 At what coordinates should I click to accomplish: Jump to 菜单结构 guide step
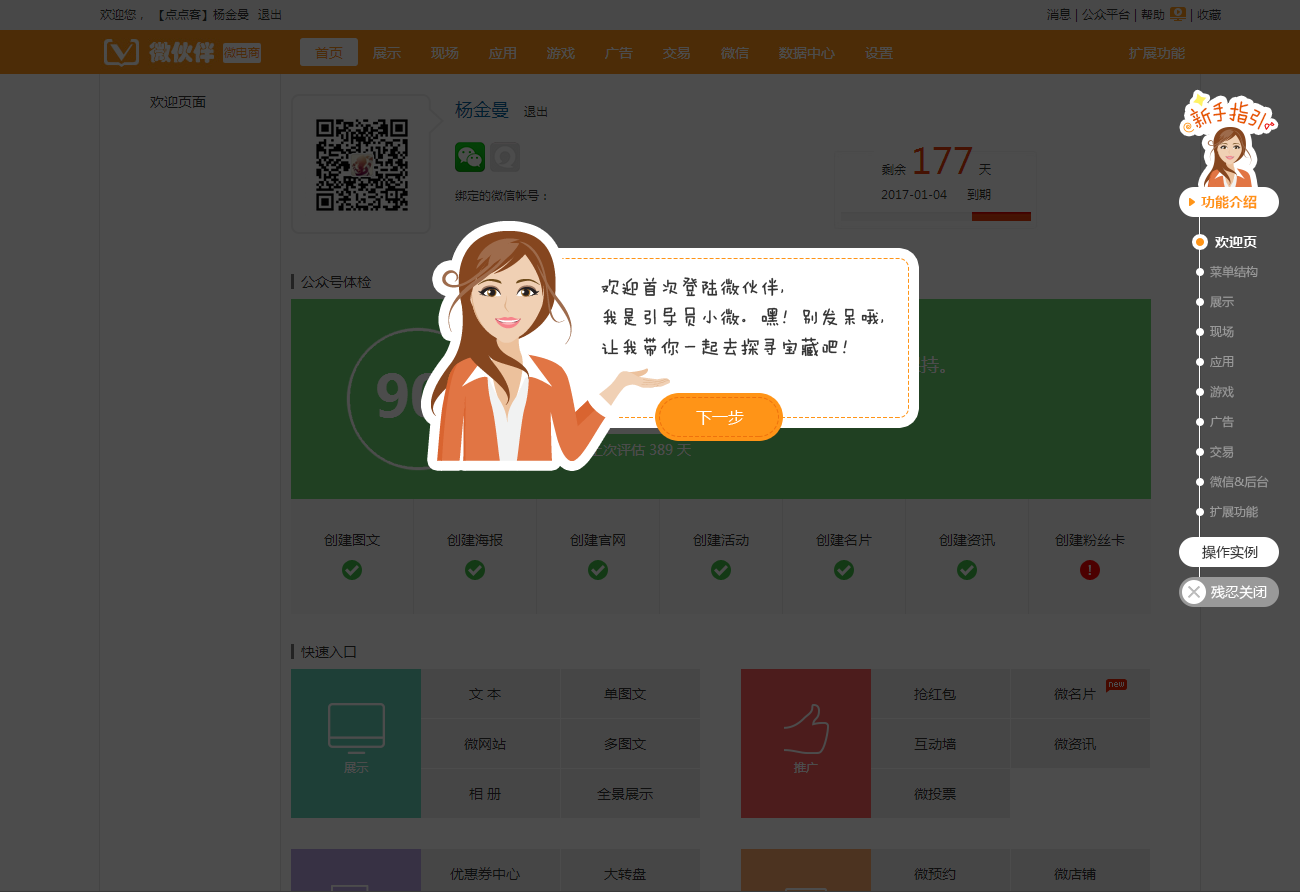click(x=1233, y=272)
